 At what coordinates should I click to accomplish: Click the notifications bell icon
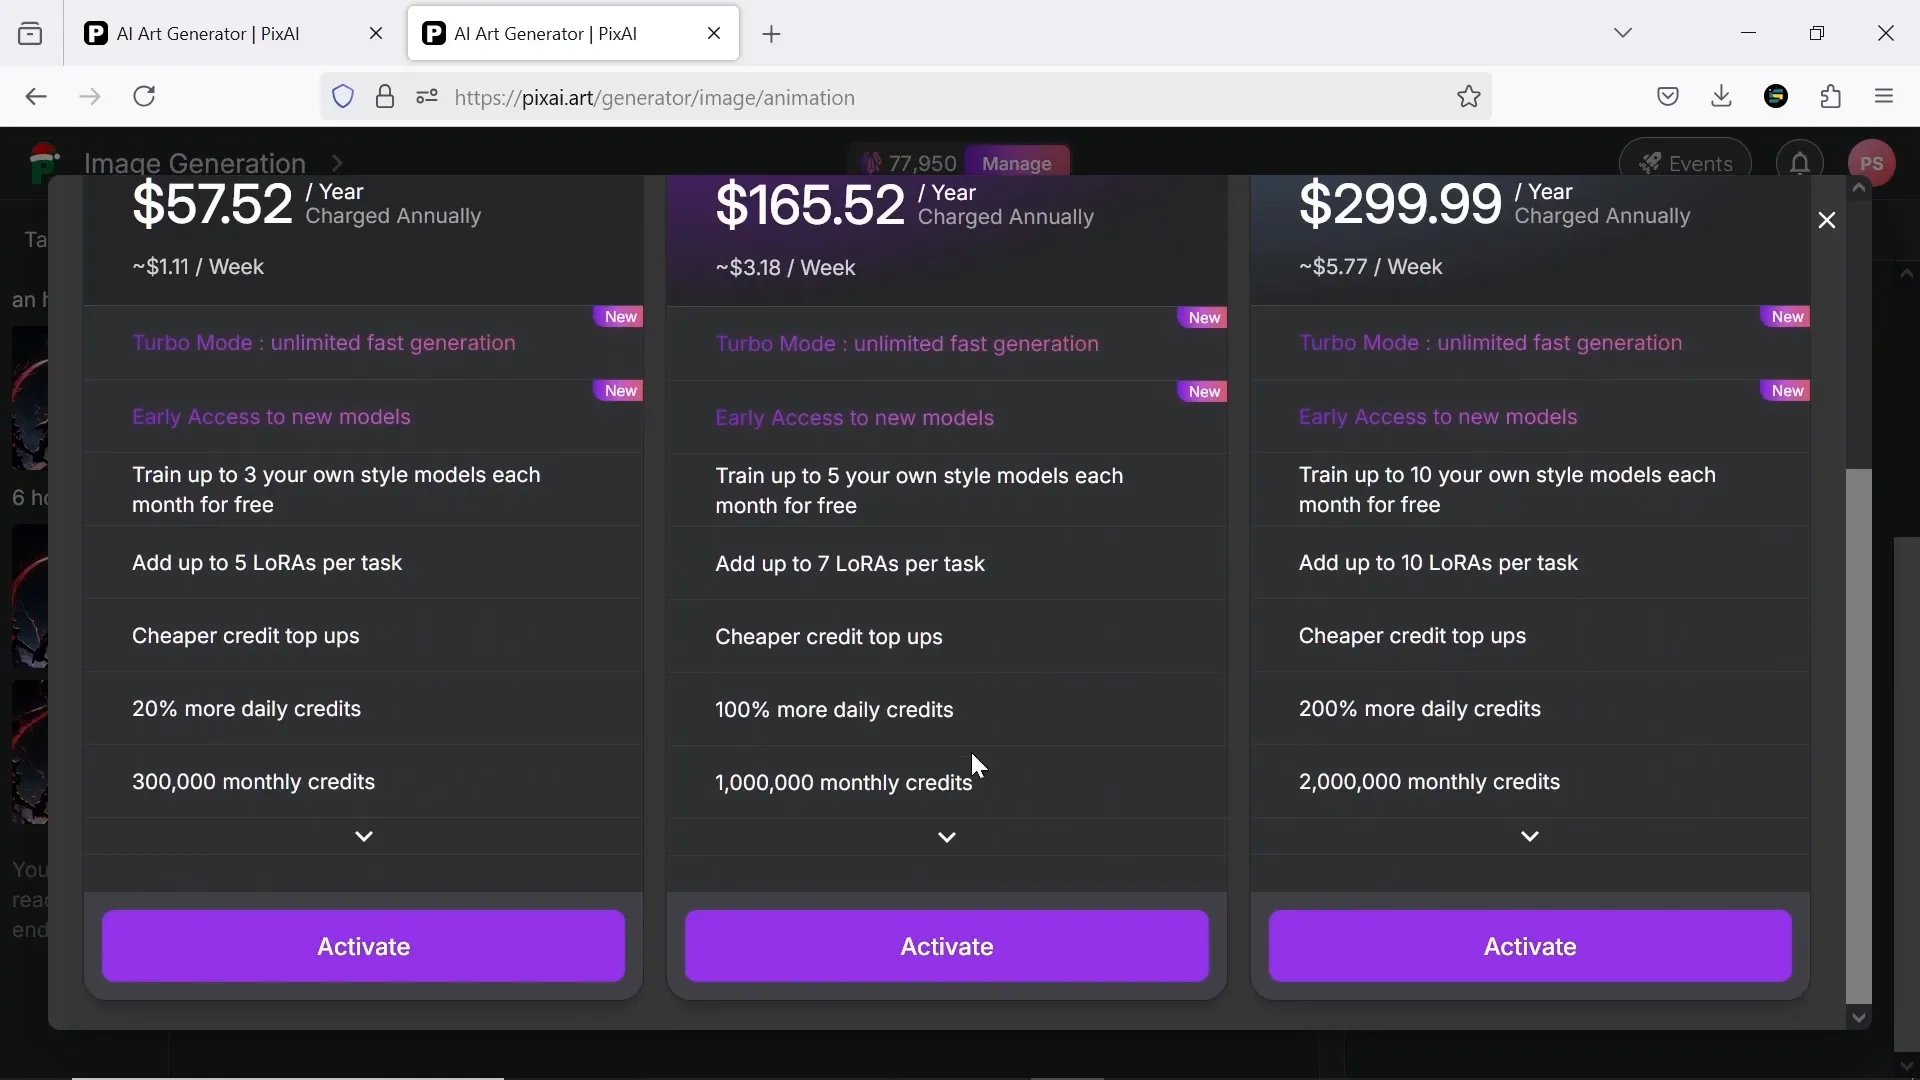tap(1799, 163)
